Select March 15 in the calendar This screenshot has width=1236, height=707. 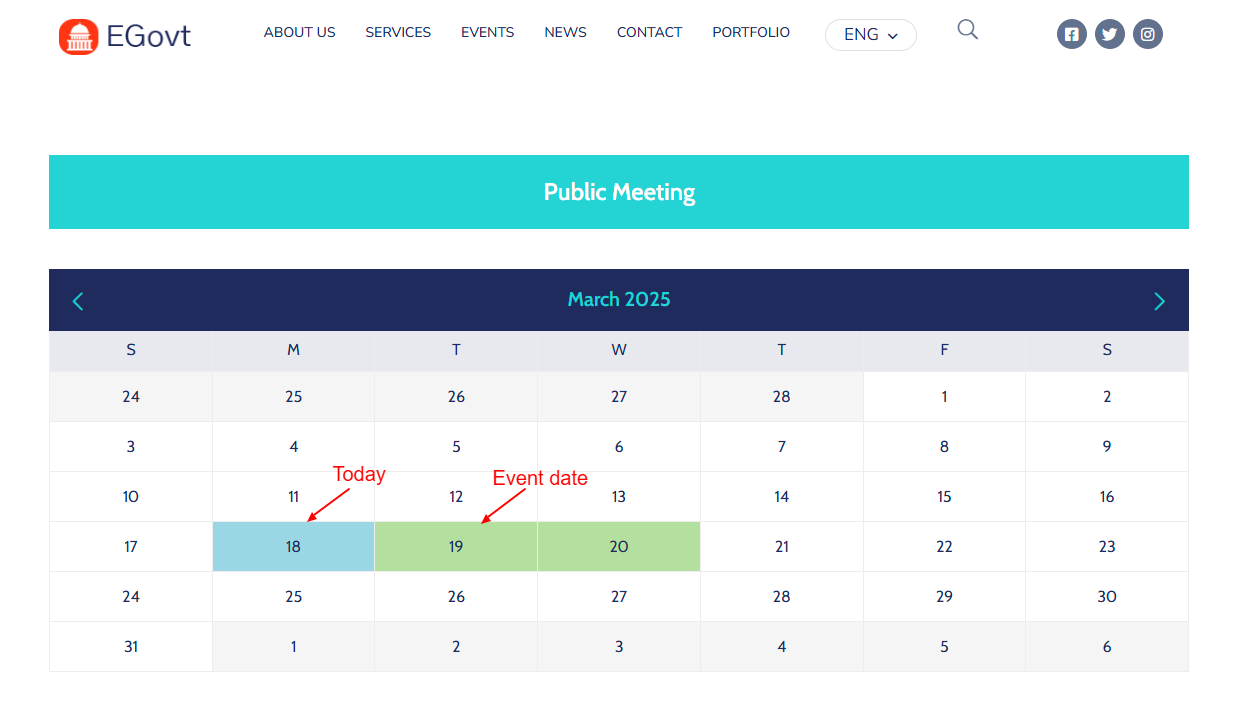[x=944, y=496]
